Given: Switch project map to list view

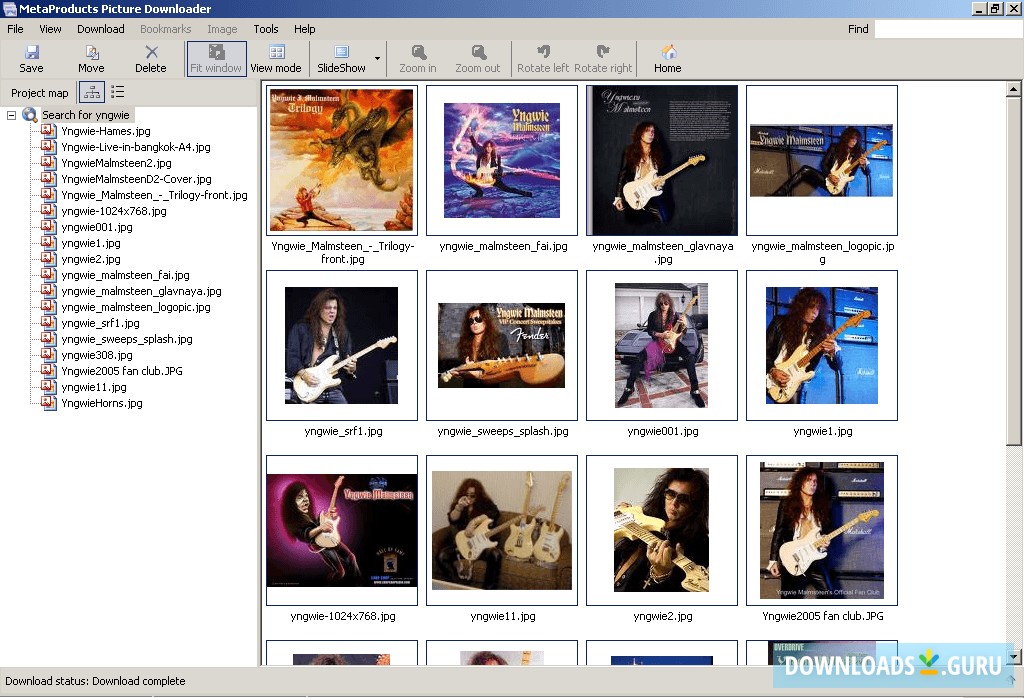Looking at the screenshot, I should (x=117, y=91).
